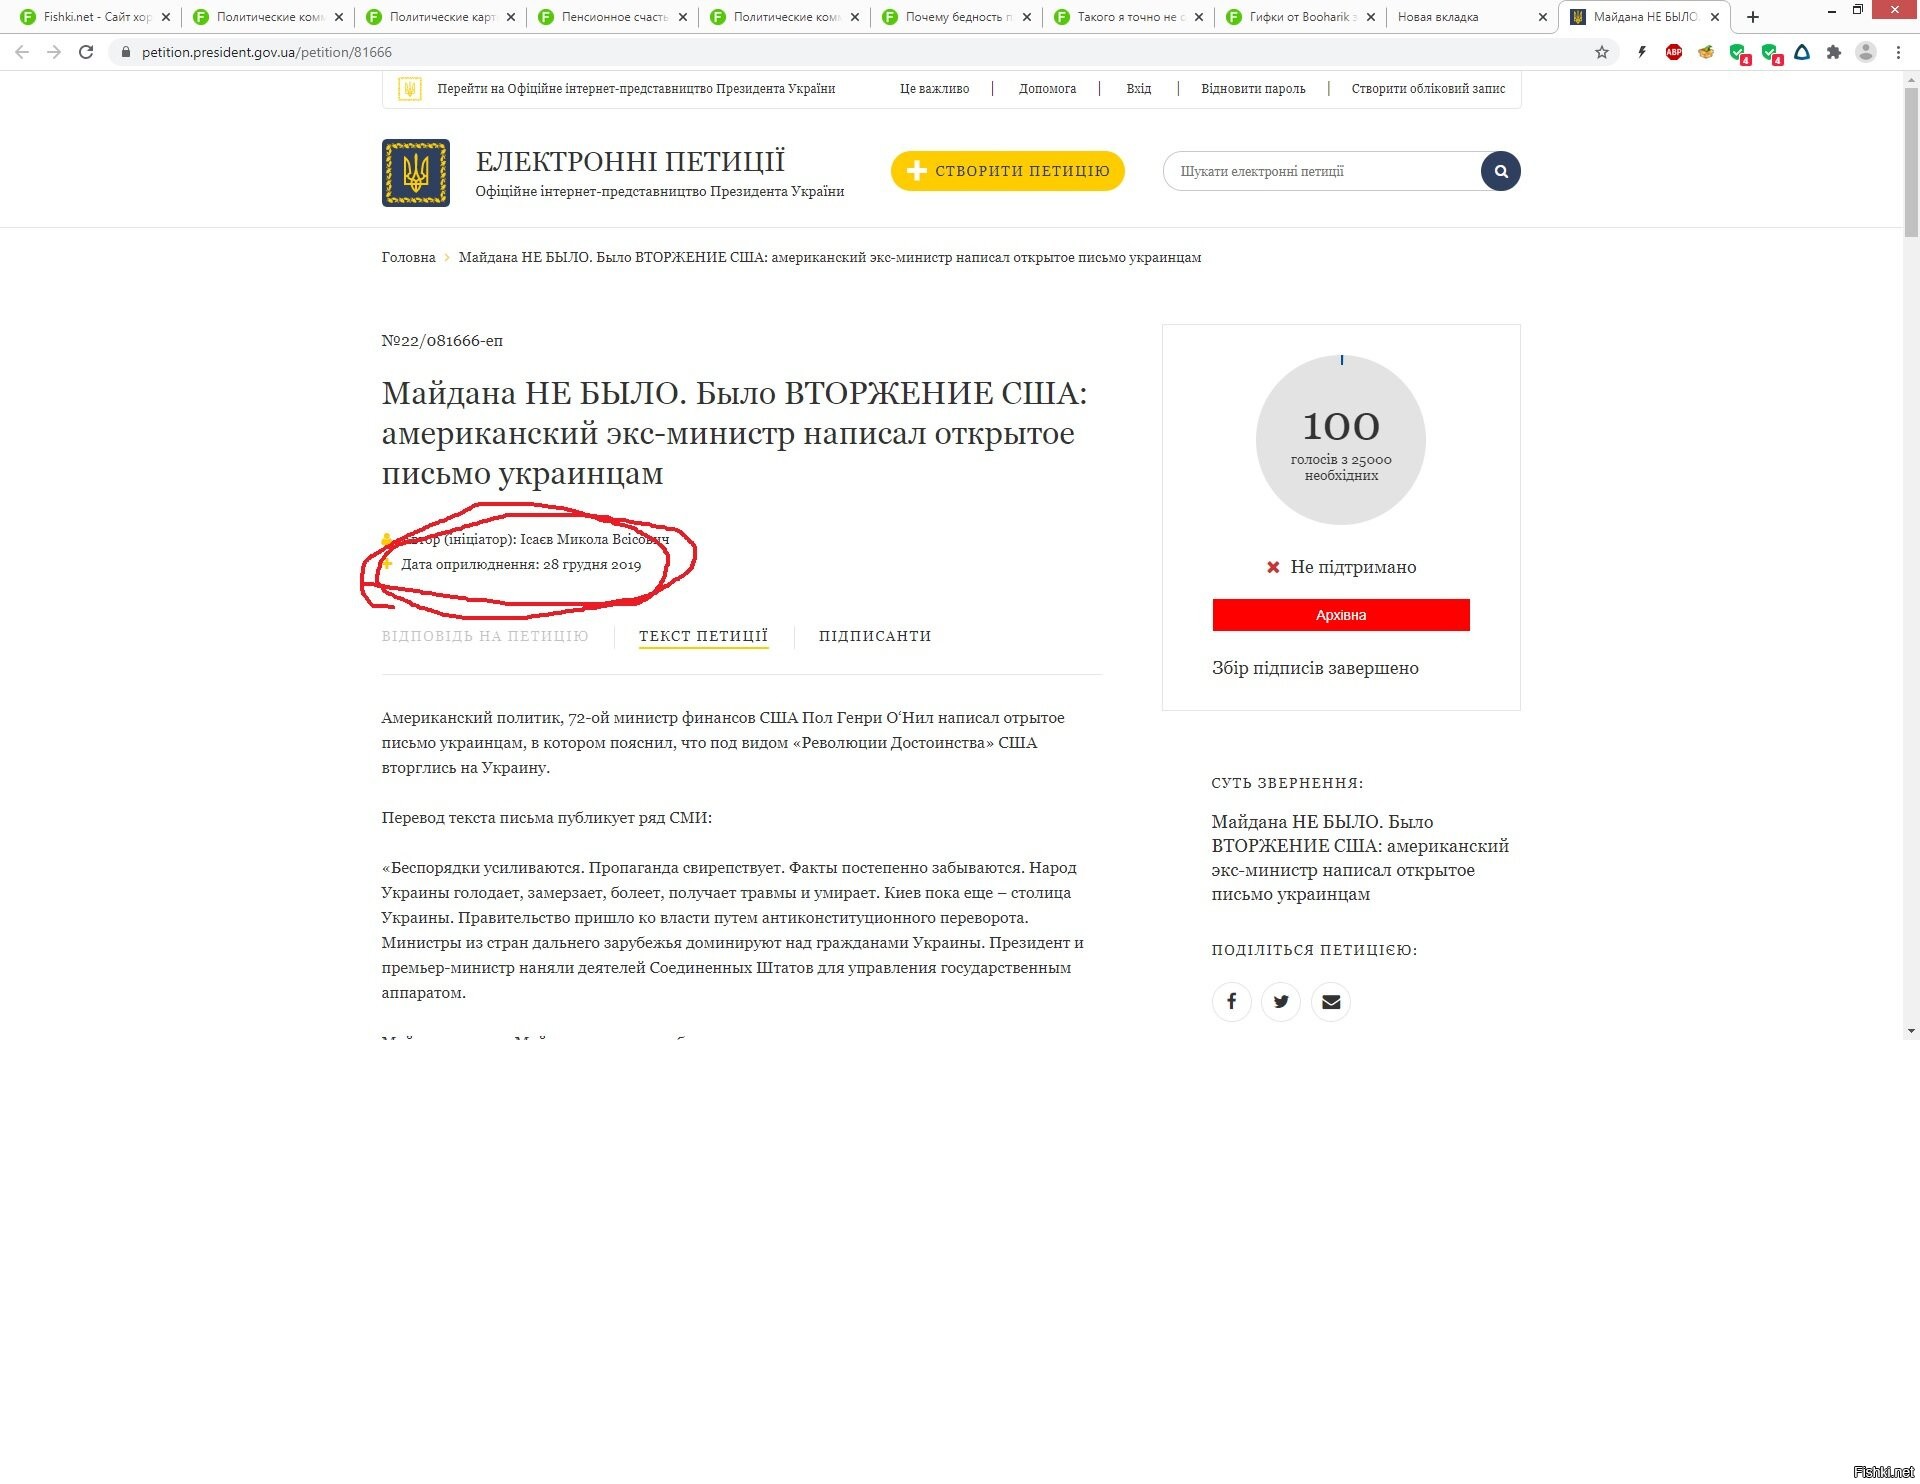Reload the page
Image resolution: width=1920 pixels, height=1484 pixels.
pos(86,52)
